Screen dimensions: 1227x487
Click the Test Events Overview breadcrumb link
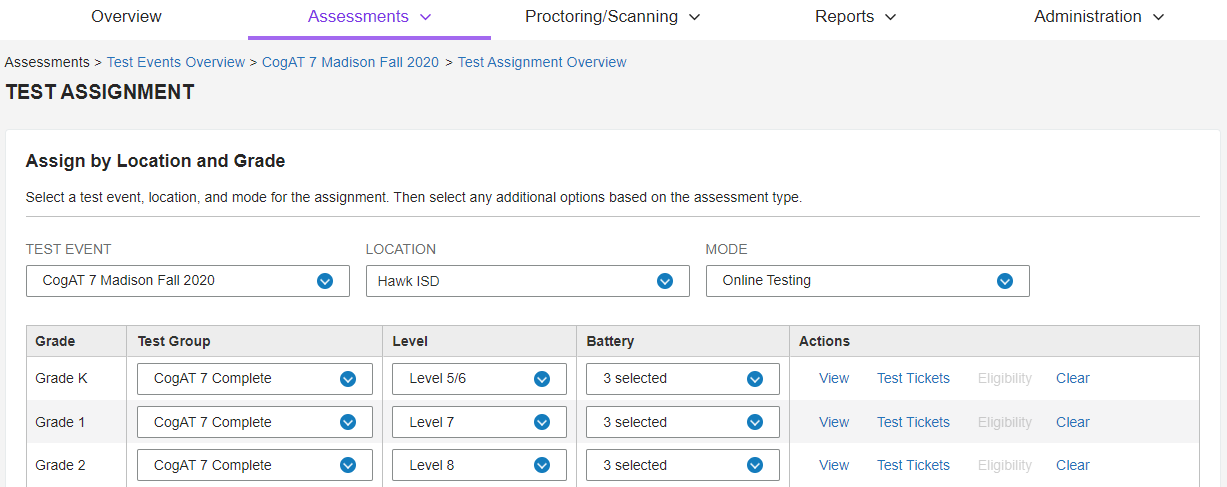tap(176, 62)
